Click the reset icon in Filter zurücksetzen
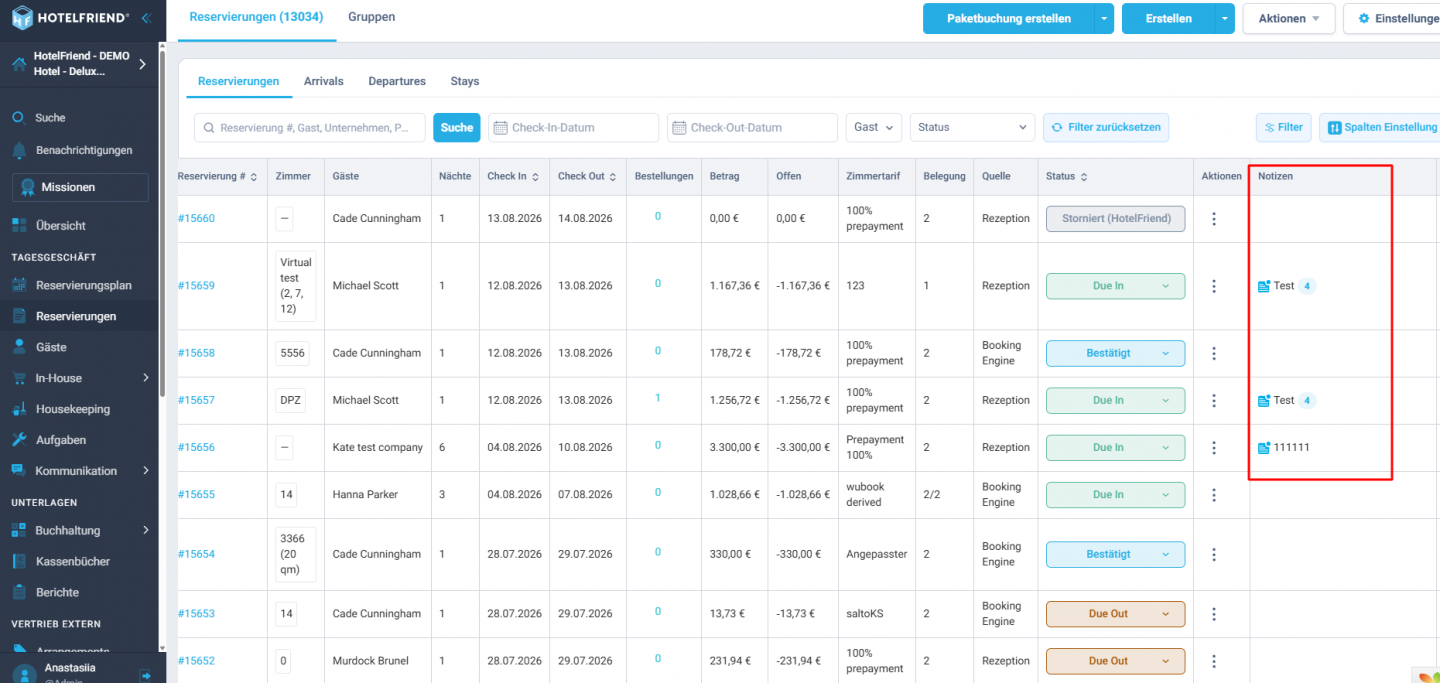This screenshot has width=1440, height=683. coord(1057,127)
